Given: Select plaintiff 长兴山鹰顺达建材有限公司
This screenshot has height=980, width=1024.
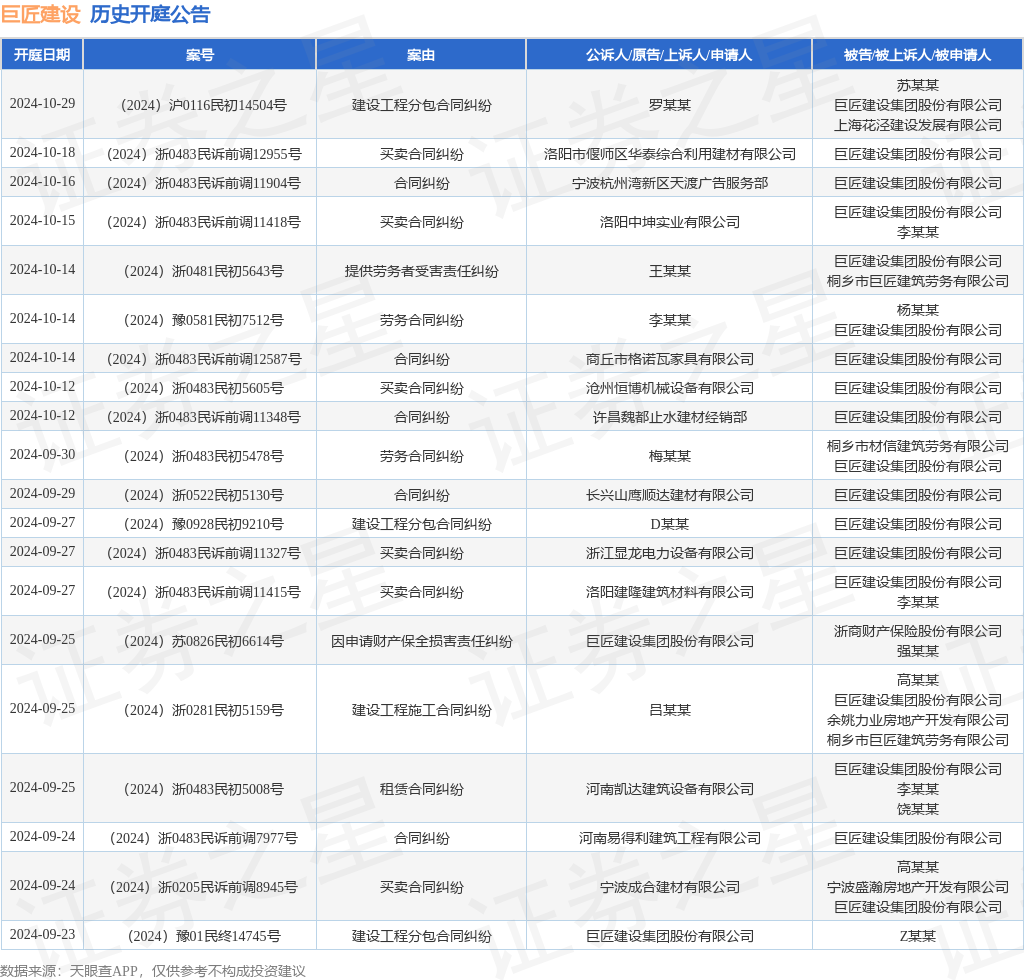Looking at the screenshot, I should (669, 496).
